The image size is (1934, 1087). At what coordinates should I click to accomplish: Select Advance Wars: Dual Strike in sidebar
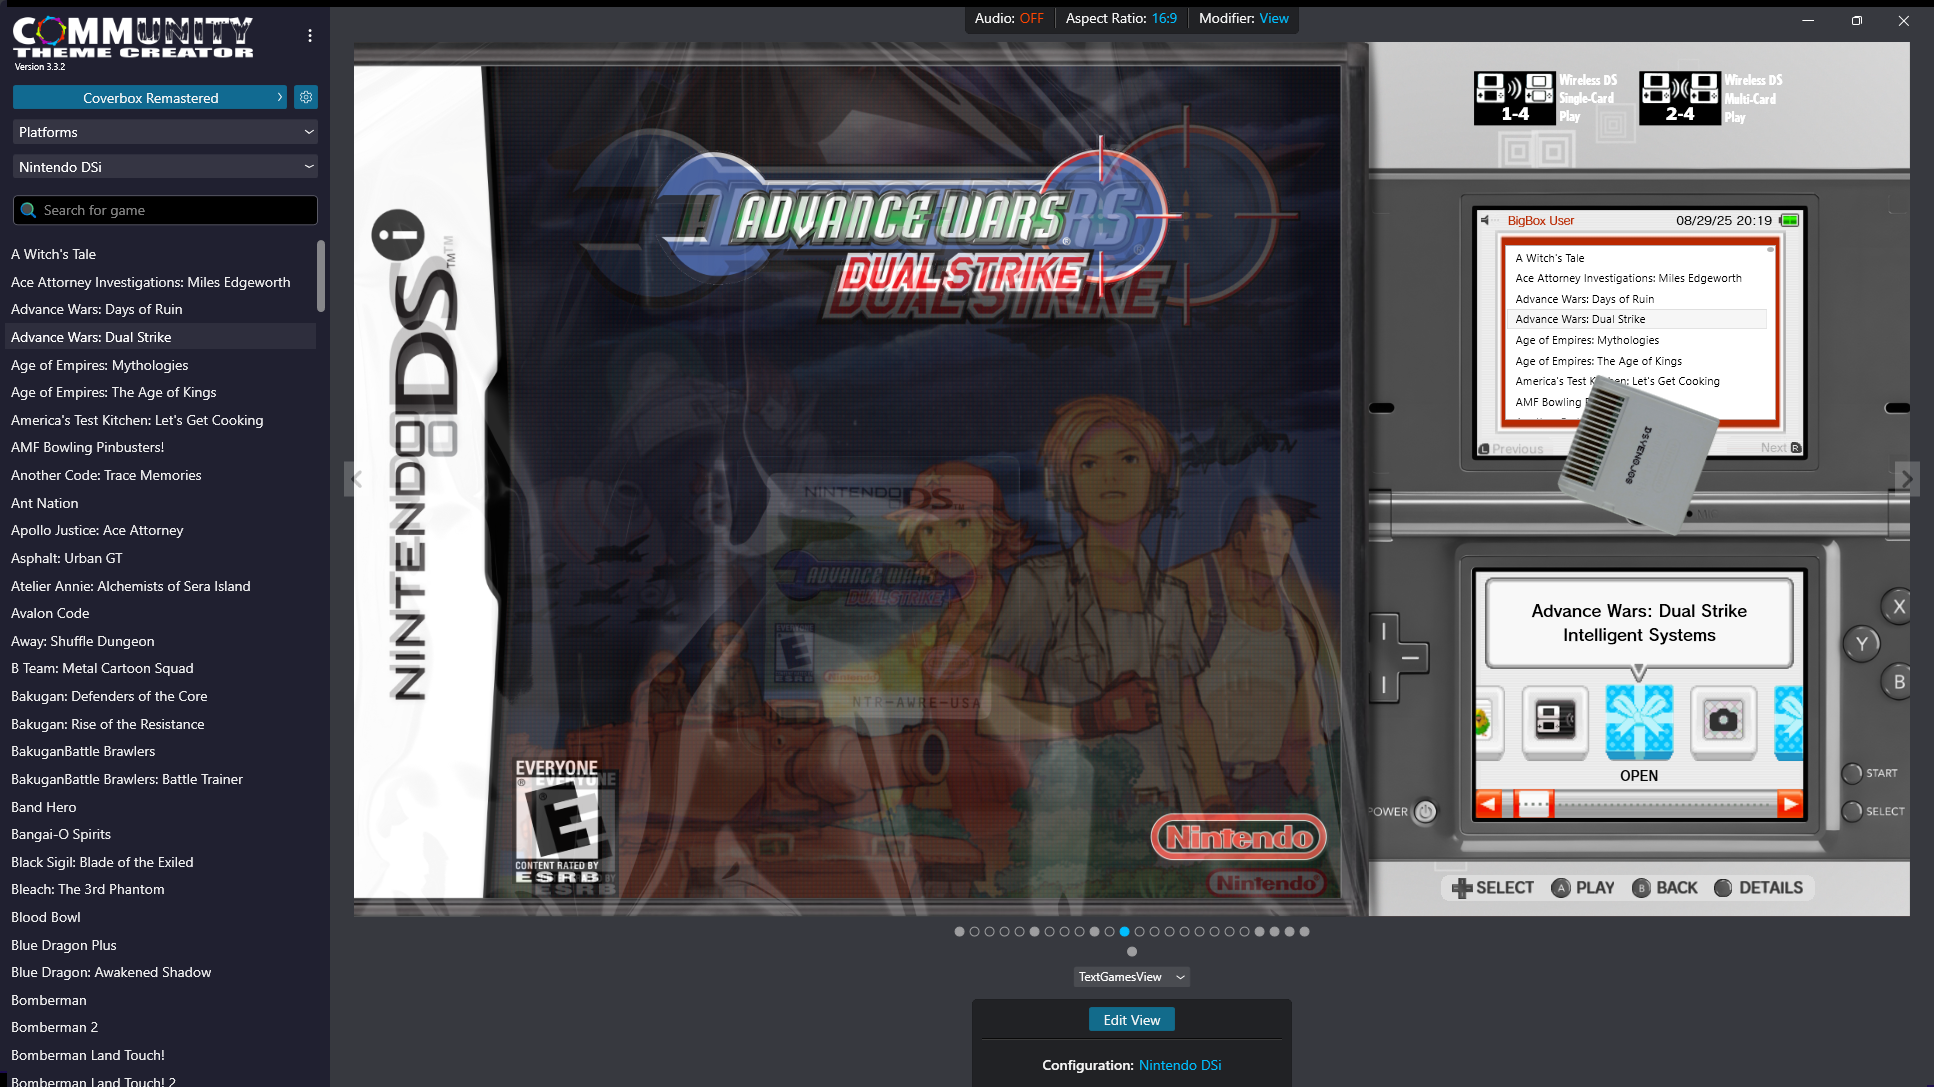(x=160, y=337)
